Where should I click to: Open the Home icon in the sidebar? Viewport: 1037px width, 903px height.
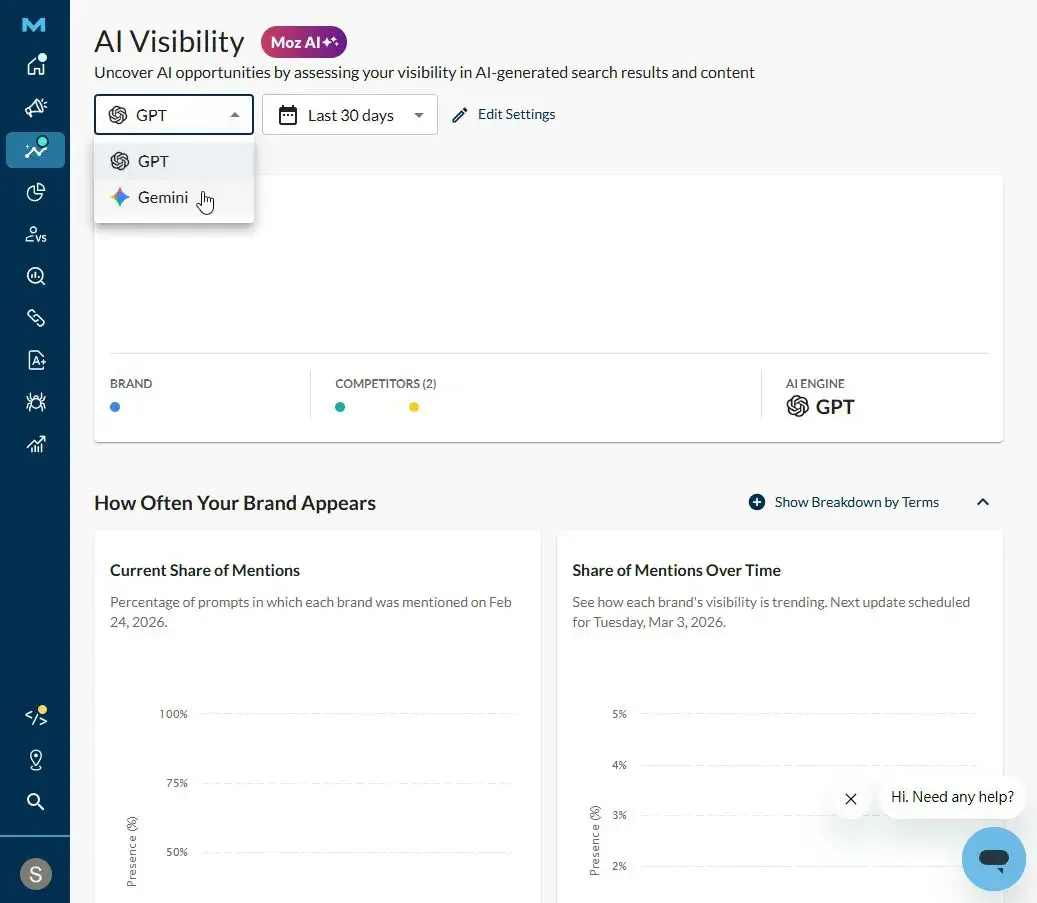click(36, 66)
